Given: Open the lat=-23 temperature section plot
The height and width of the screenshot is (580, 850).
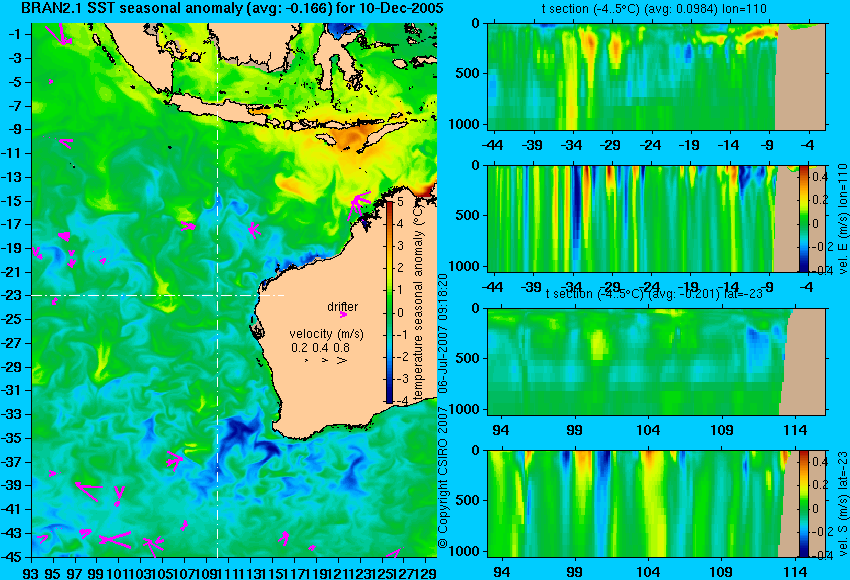Looking at the screenshot, I should point(657,362).
